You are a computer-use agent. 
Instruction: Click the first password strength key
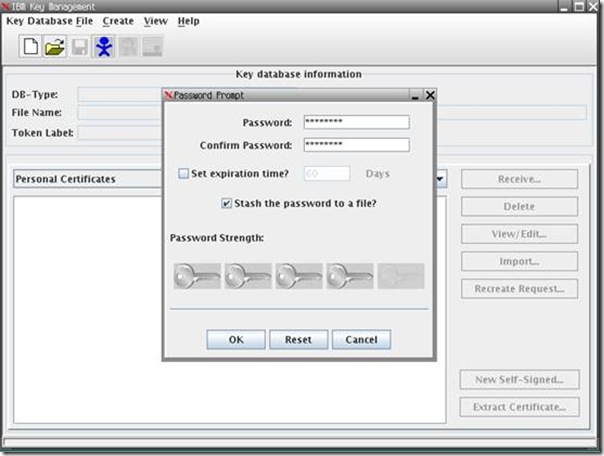[197, 276]
